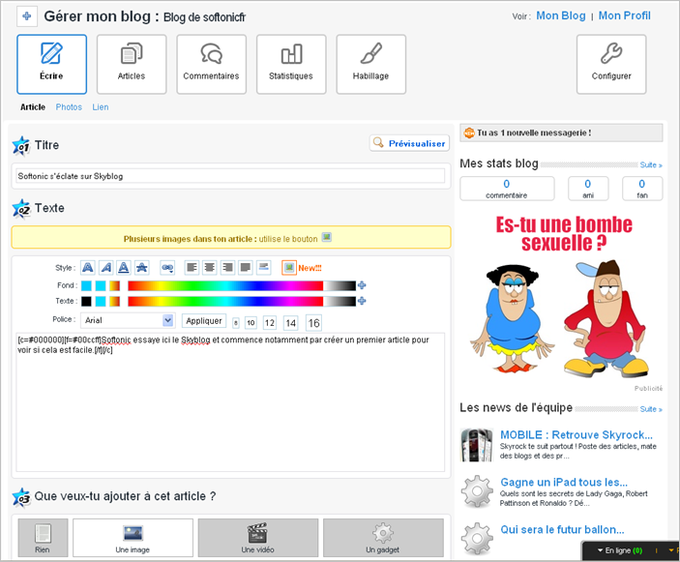Open the Commentaires section
The image size is (680, 562).
pos(211,64)
